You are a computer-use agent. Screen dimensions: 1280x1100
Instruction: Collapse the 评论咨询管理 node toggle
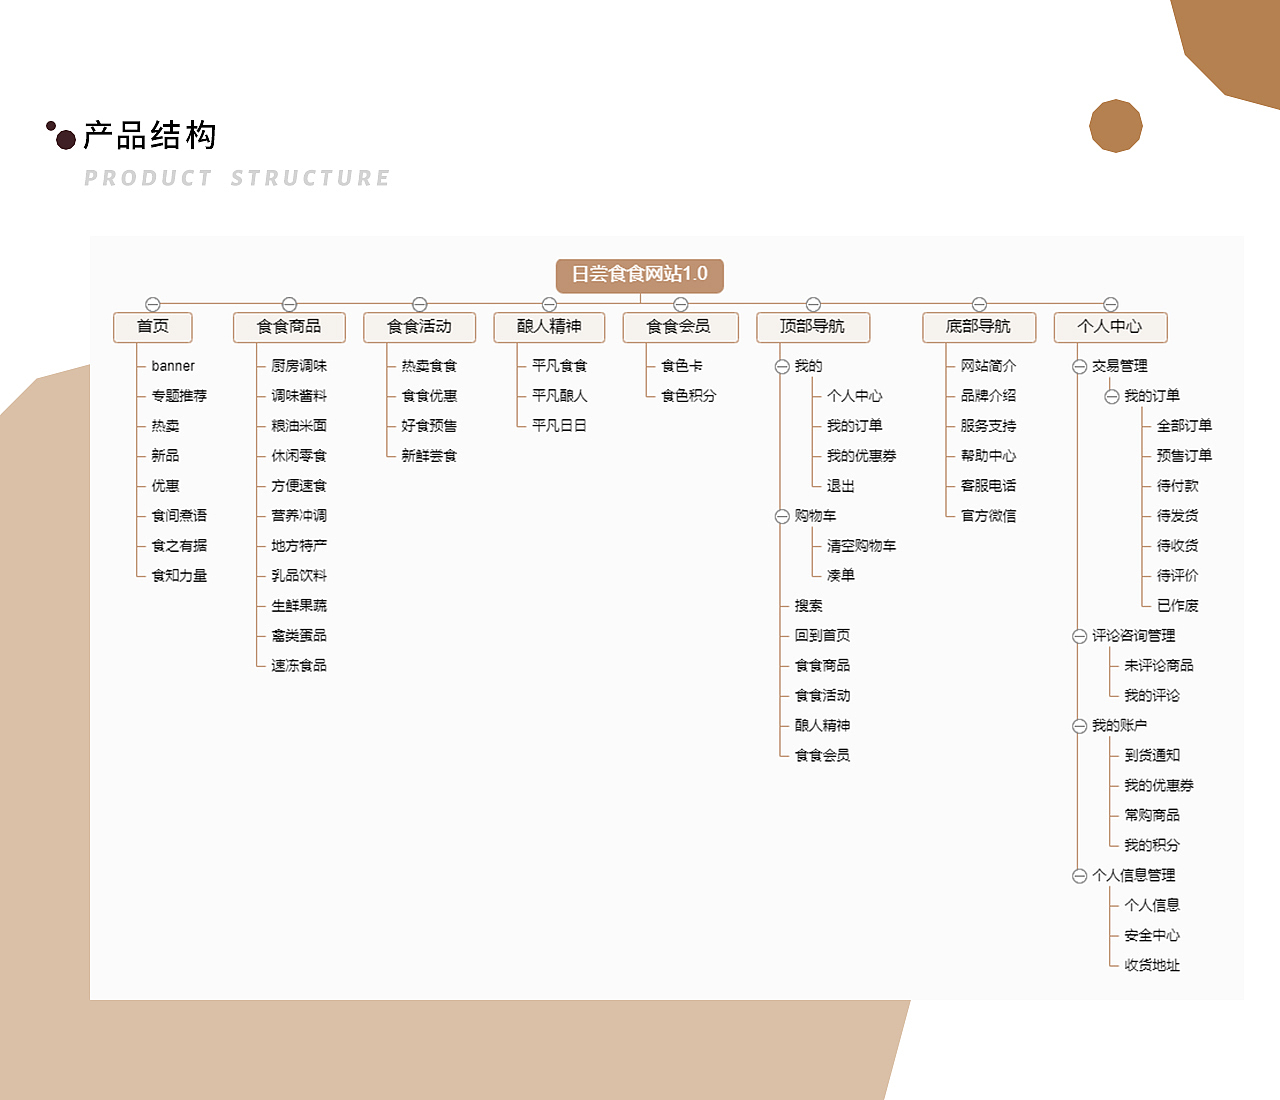pyautogui.click(x=1079, y=637)
